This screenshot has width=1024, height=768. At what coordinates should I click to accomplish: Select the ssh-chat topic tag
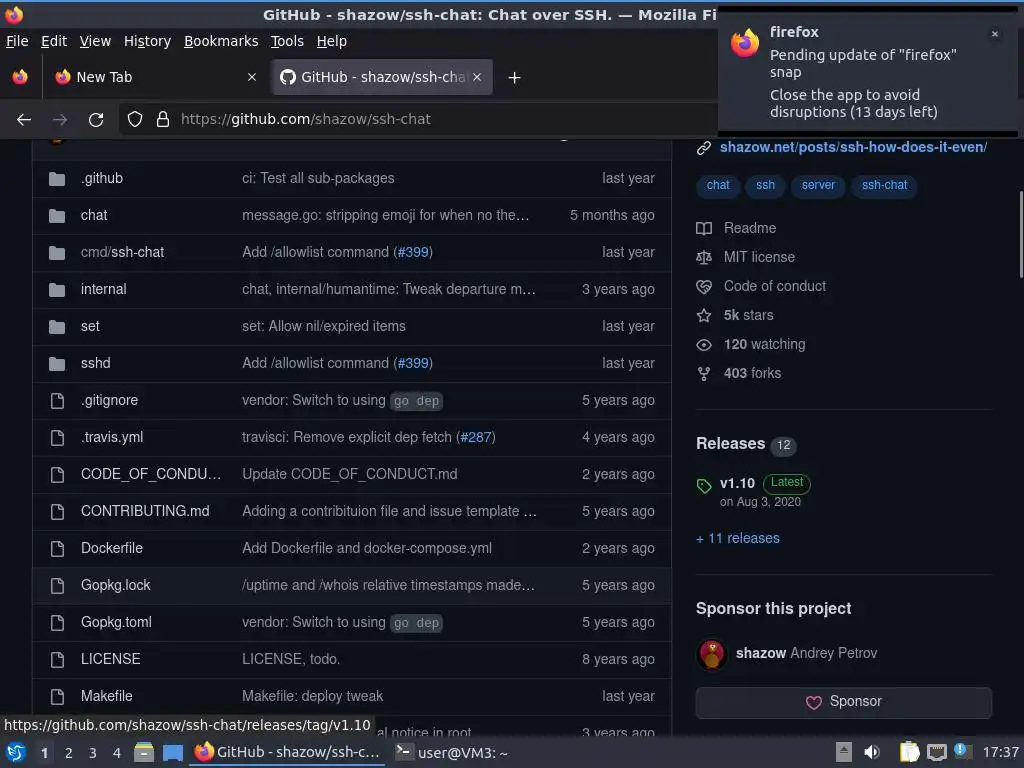pyautogui.click(x=884, y=185)
